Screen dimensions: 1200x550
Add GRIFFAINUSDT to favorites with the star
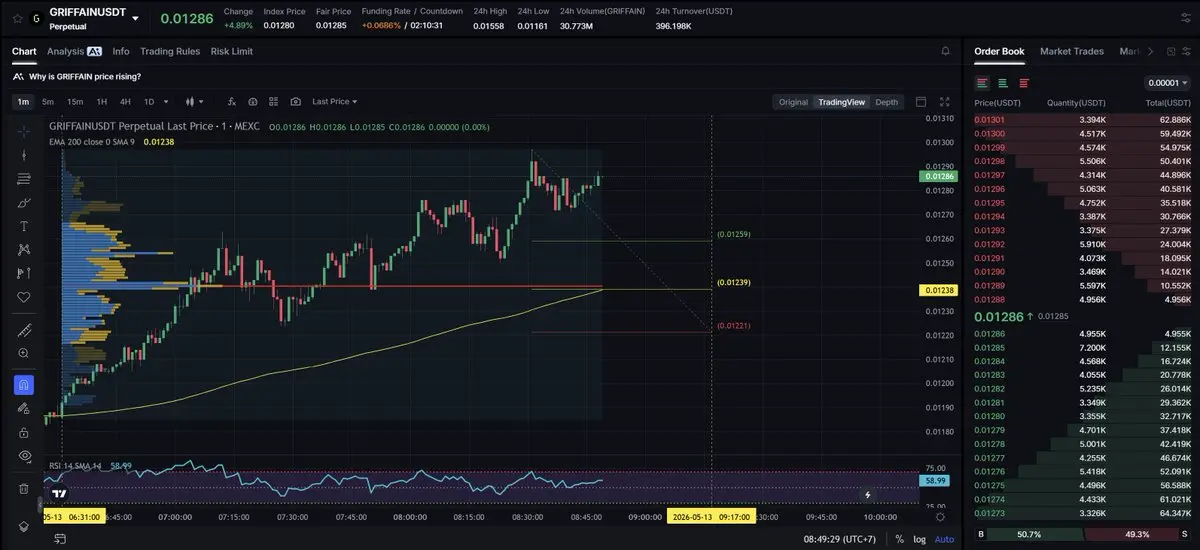point(17,18)
